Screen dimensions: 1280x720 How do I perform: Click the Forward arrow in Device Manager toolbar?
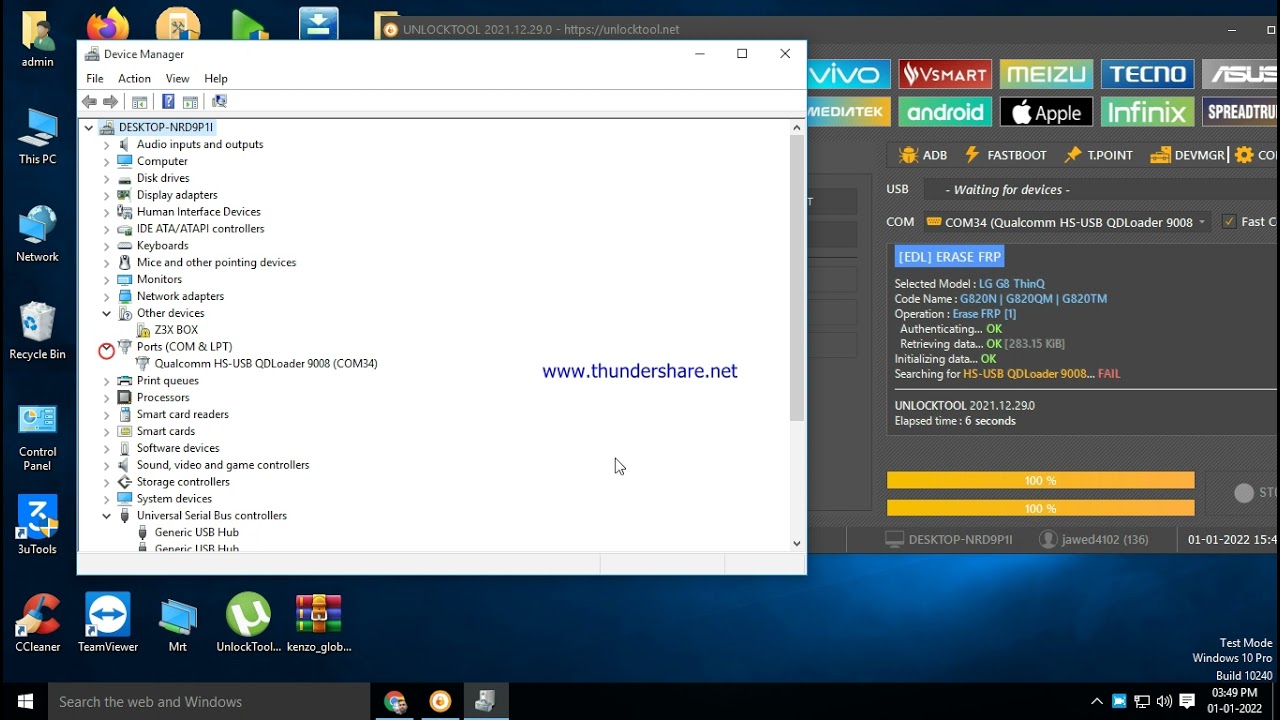[x=111, y=101]
